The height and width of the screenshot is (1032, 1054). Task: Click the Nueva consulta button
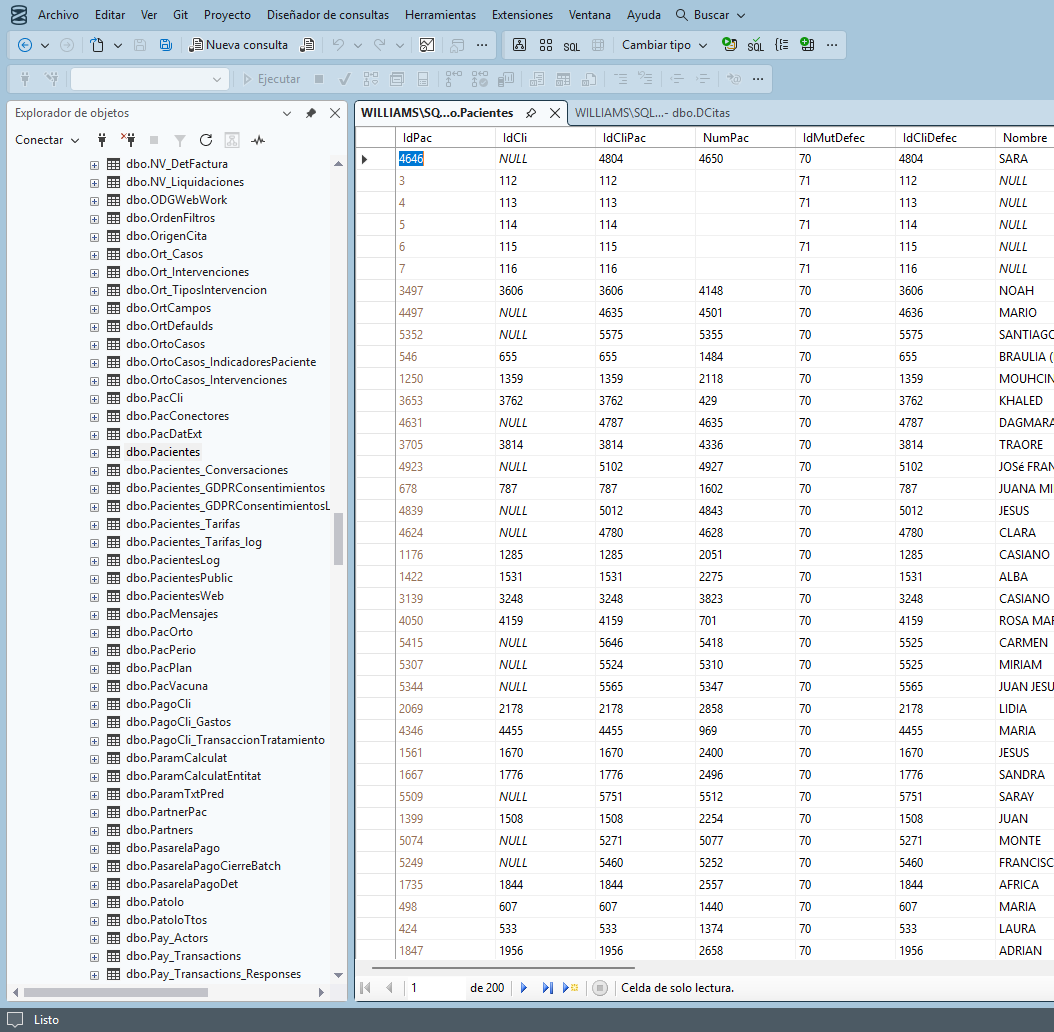click(x=239, y=45)
